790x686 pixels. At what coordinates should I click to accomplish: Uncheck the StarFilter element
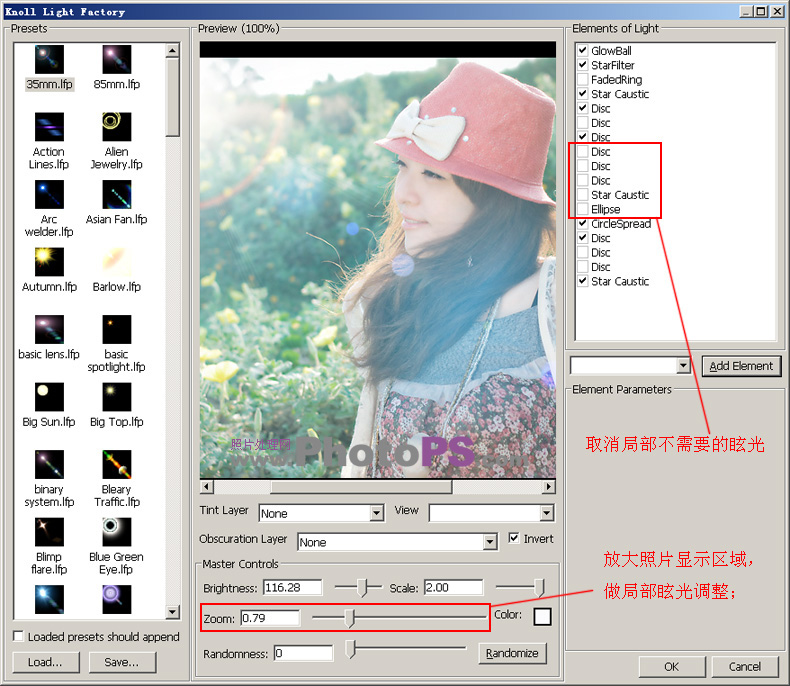(x=583, y=65)
